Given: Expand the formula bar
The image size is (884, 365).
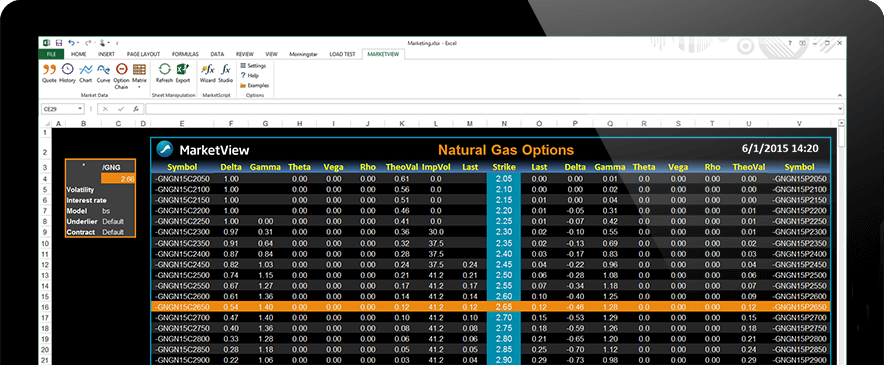Looking at the screenshot, I should (841, 109).
